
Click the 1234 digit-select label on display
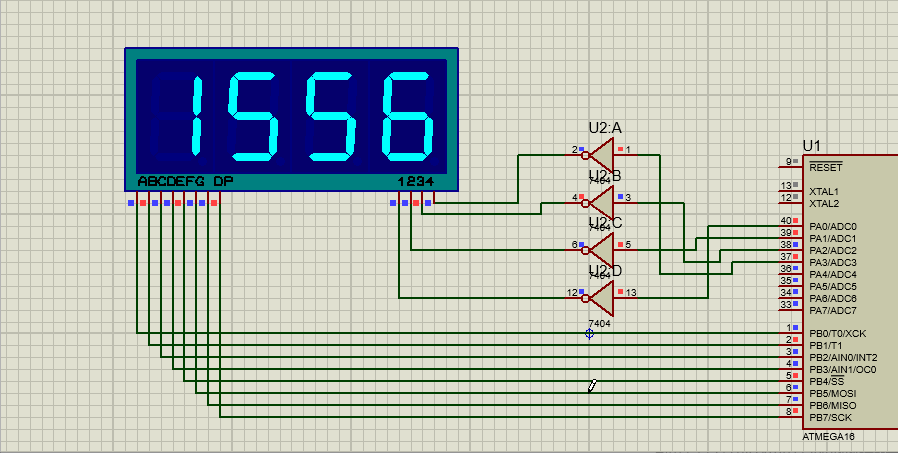pos(415,182)
